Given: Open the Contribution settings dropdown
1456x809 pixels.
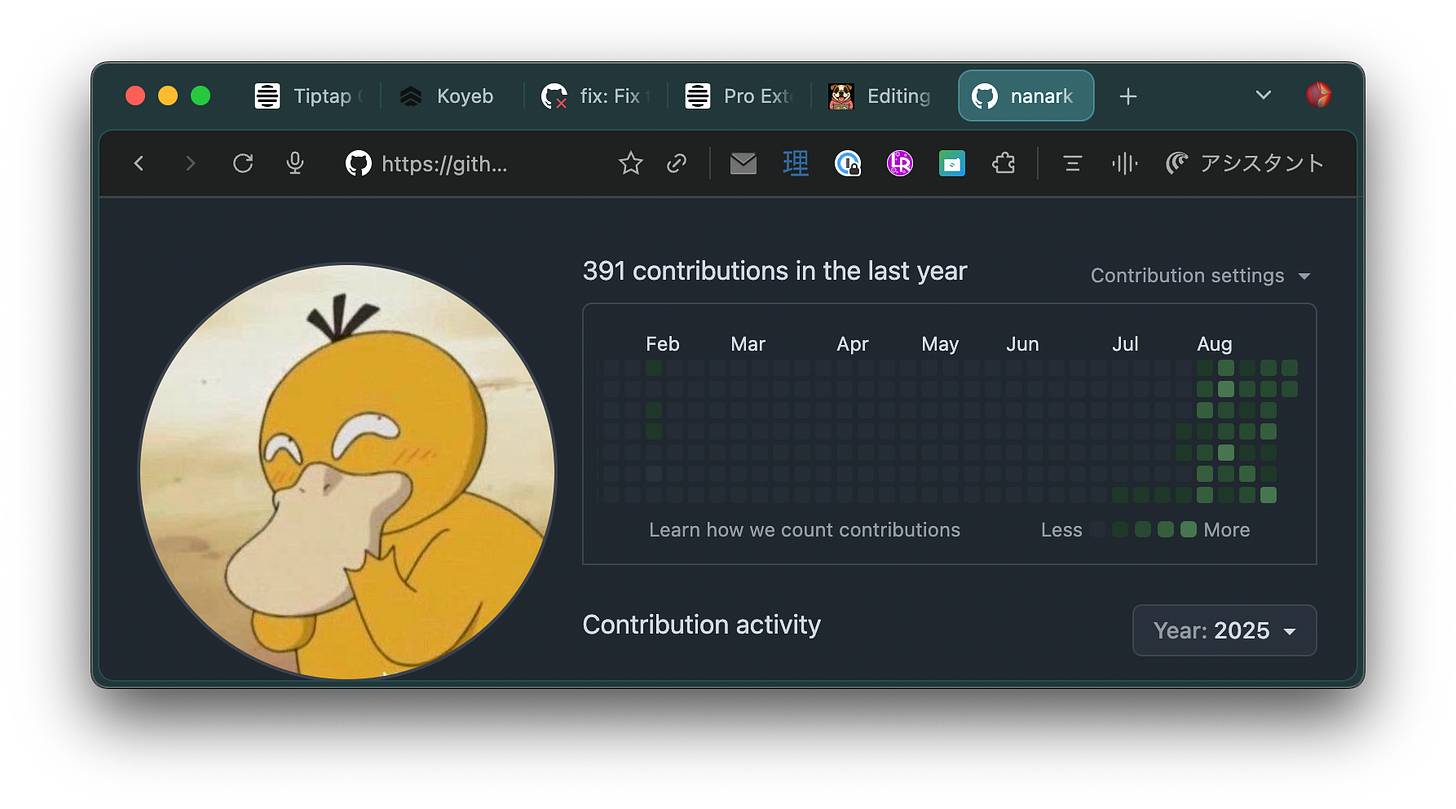Looking at the screenshot, I should point(1200,275).
